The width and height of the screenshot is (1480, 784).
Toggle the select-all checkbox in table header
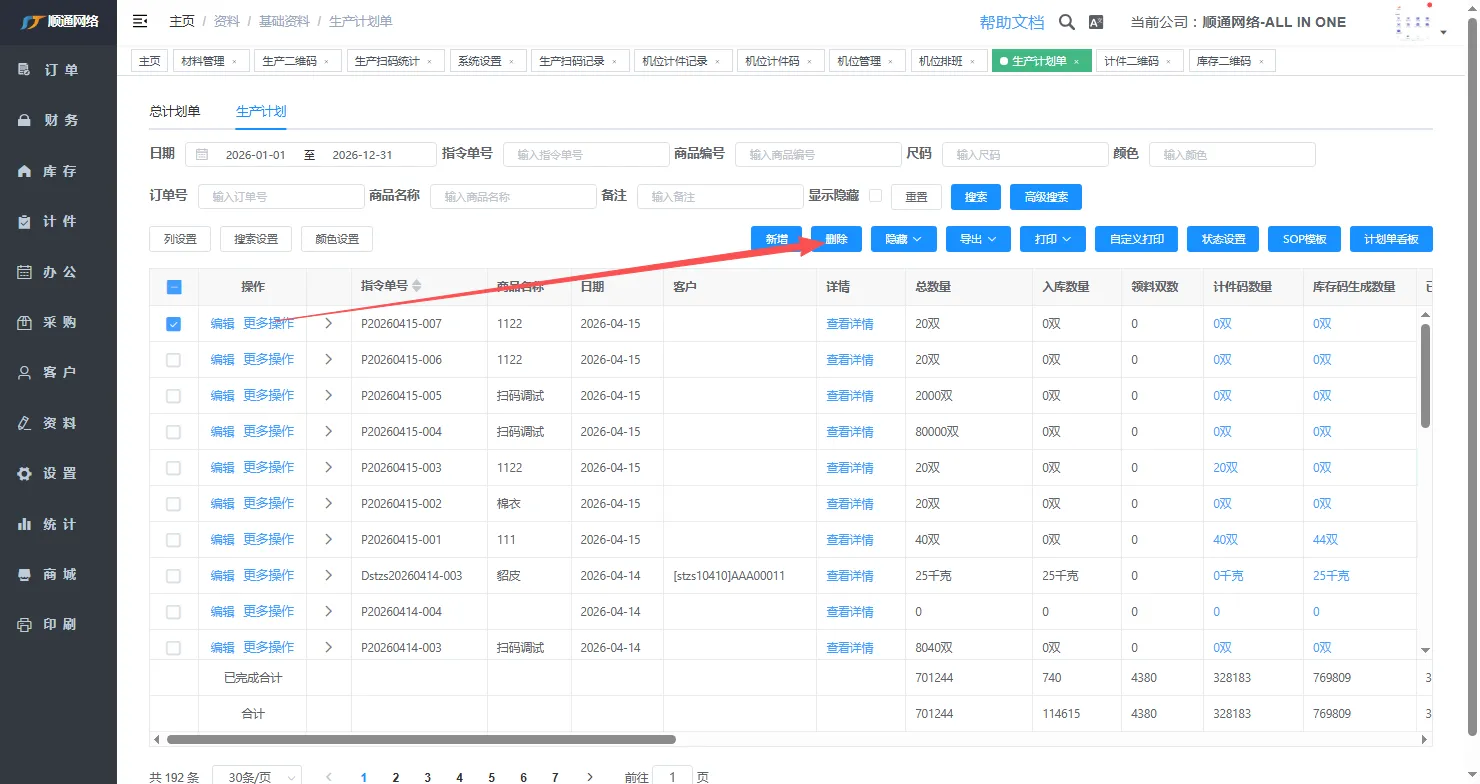(173, 287)
